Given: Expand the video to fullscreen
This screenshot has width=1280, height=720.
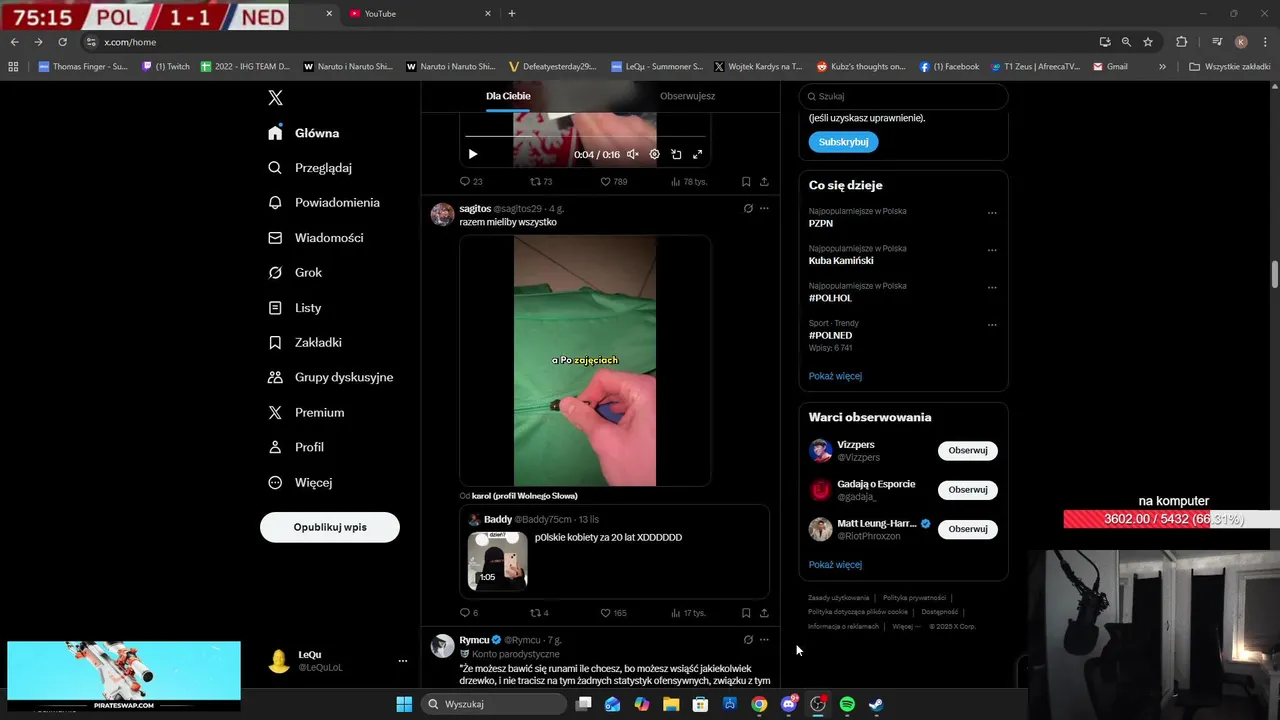Looking at the screenshot, I should click(x=698, y=154).
